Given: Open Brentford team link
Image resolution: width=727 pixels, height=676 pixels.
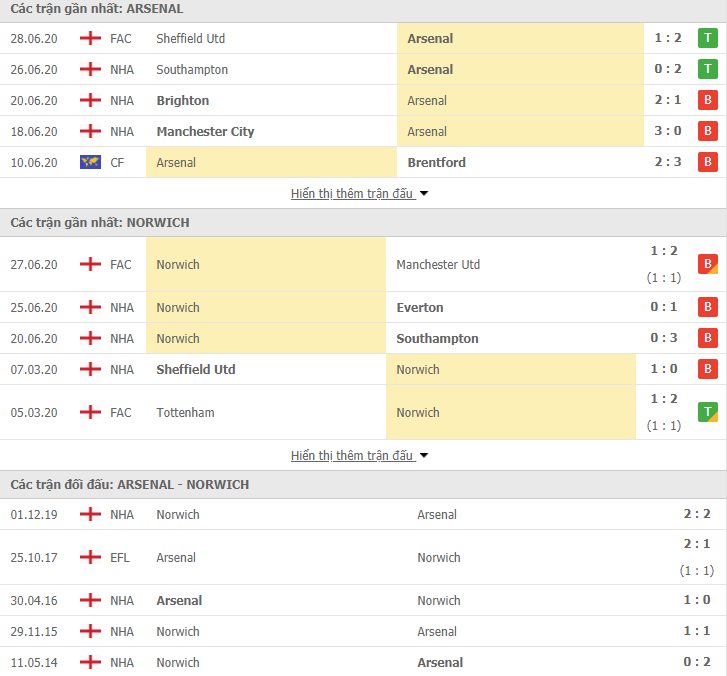Looking at the screenshot, I should tap(436, 162).
